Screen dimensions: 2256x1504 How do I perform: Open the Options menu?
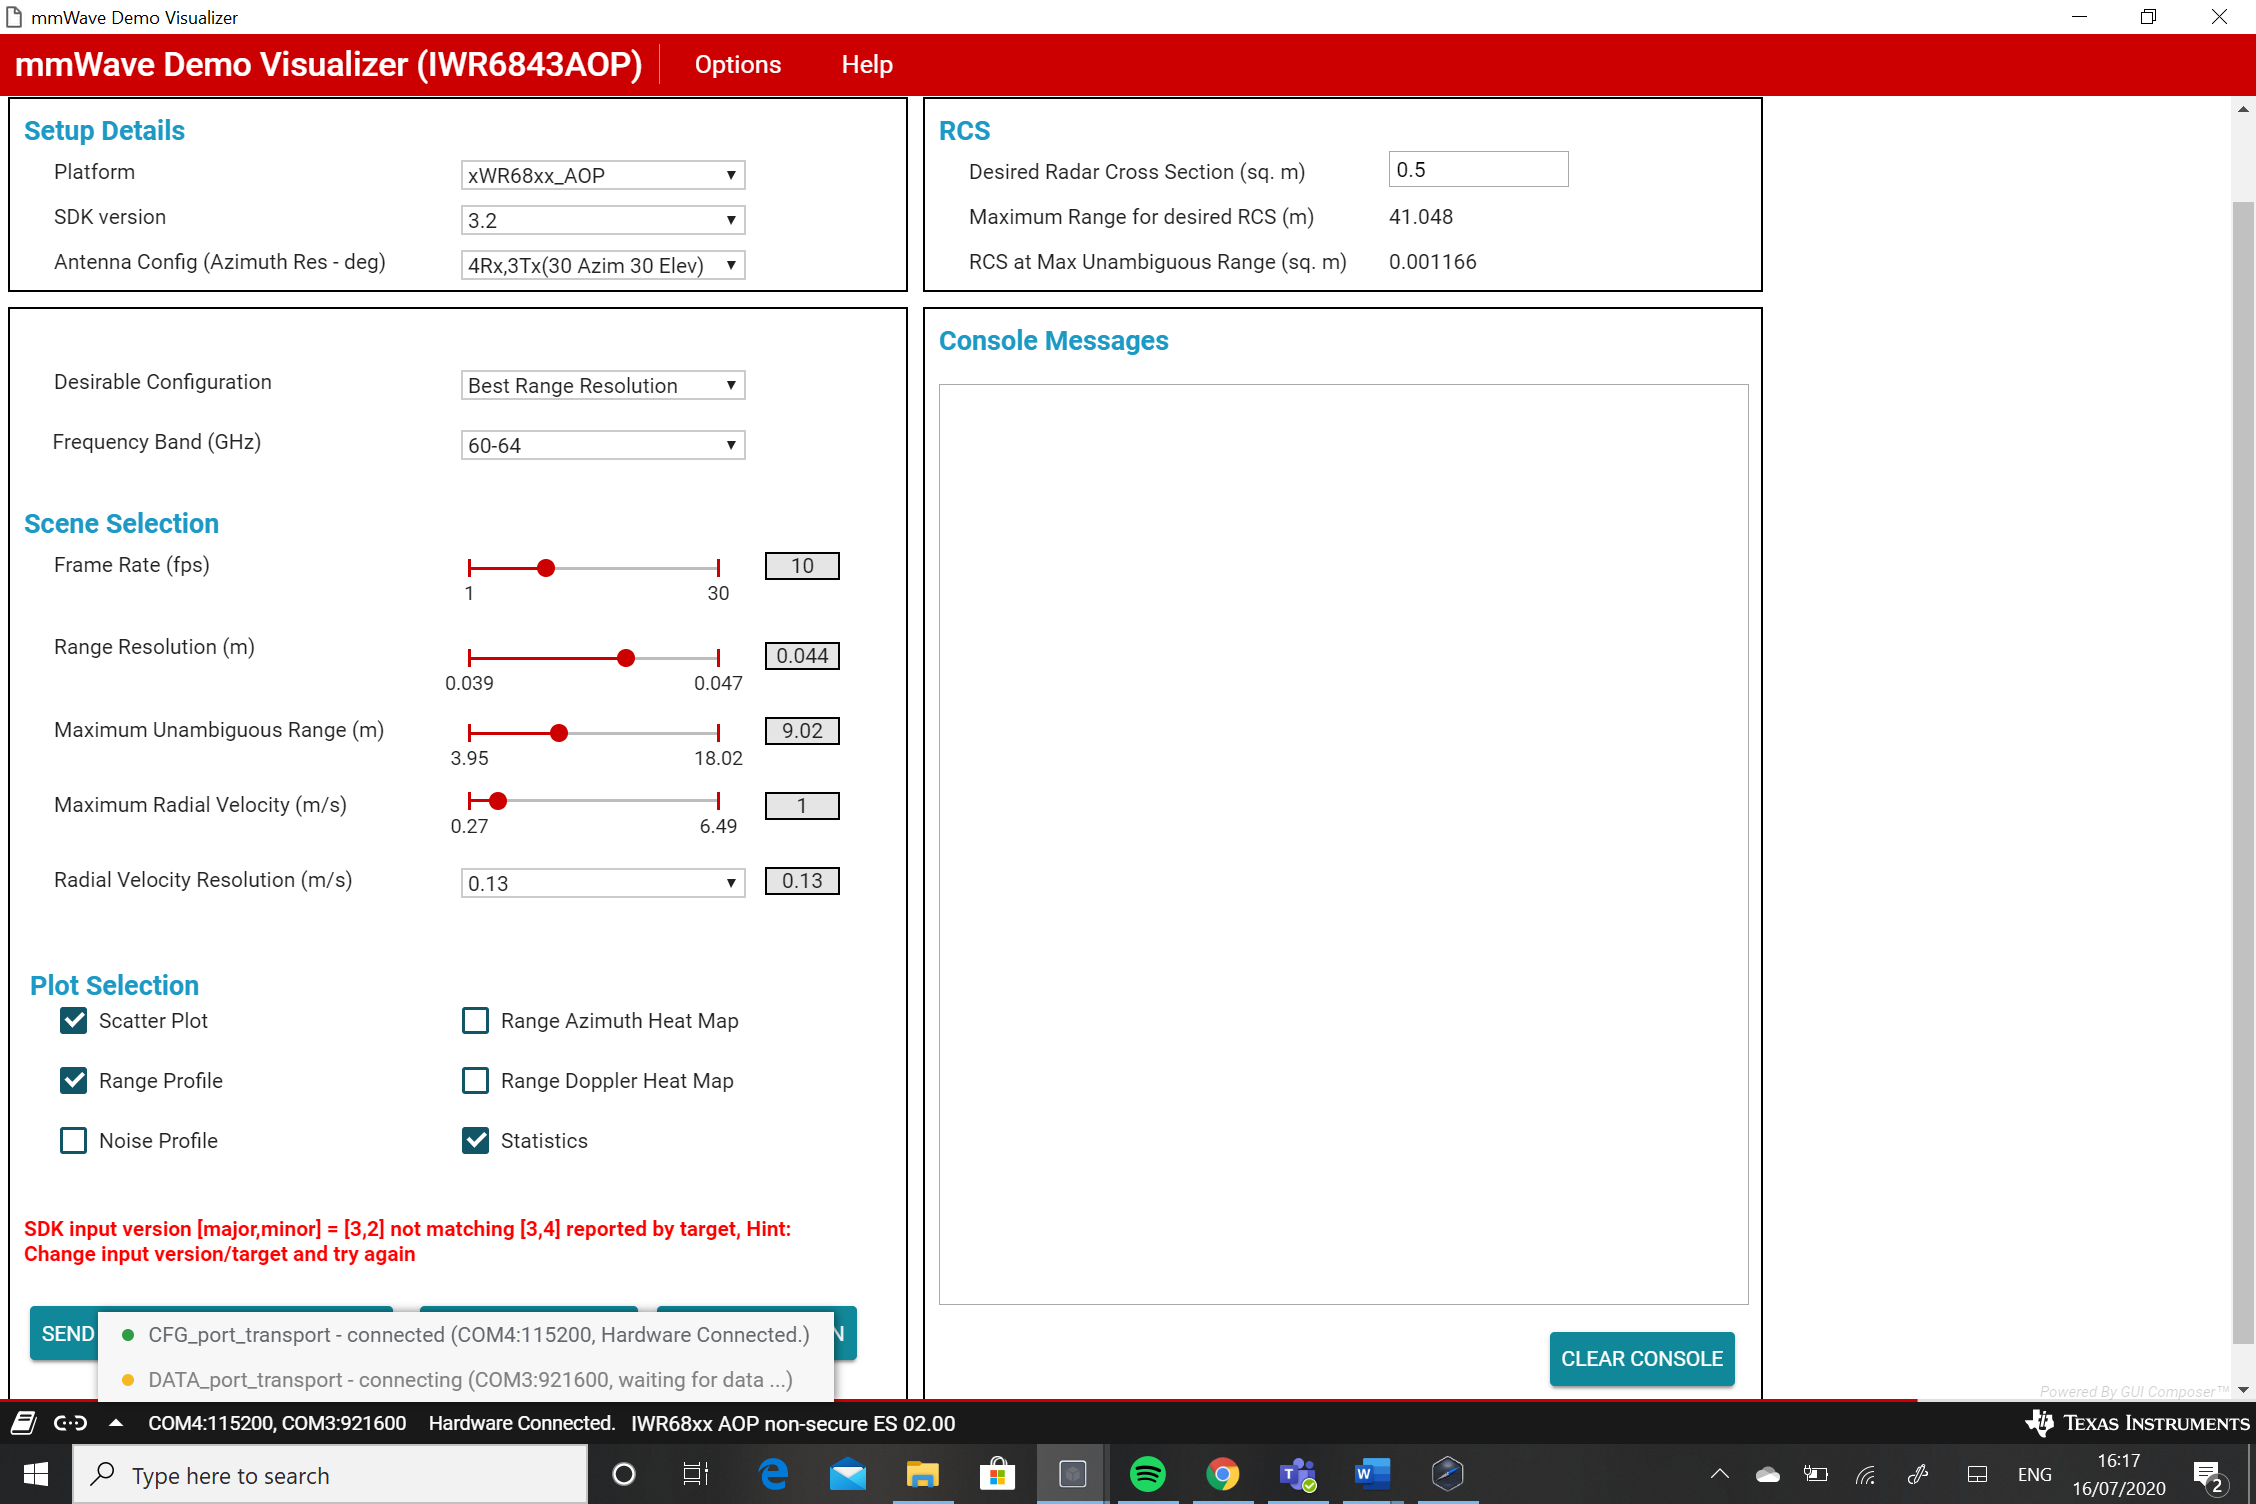tap(737, 65)
